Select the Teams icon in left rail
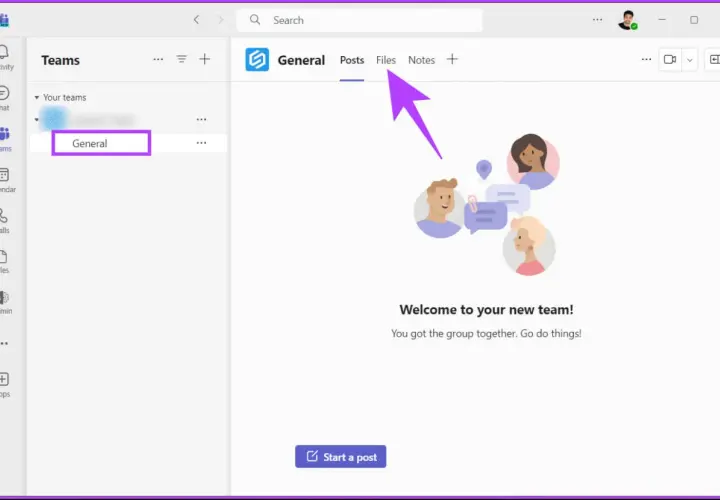 [x=5, y=139]
